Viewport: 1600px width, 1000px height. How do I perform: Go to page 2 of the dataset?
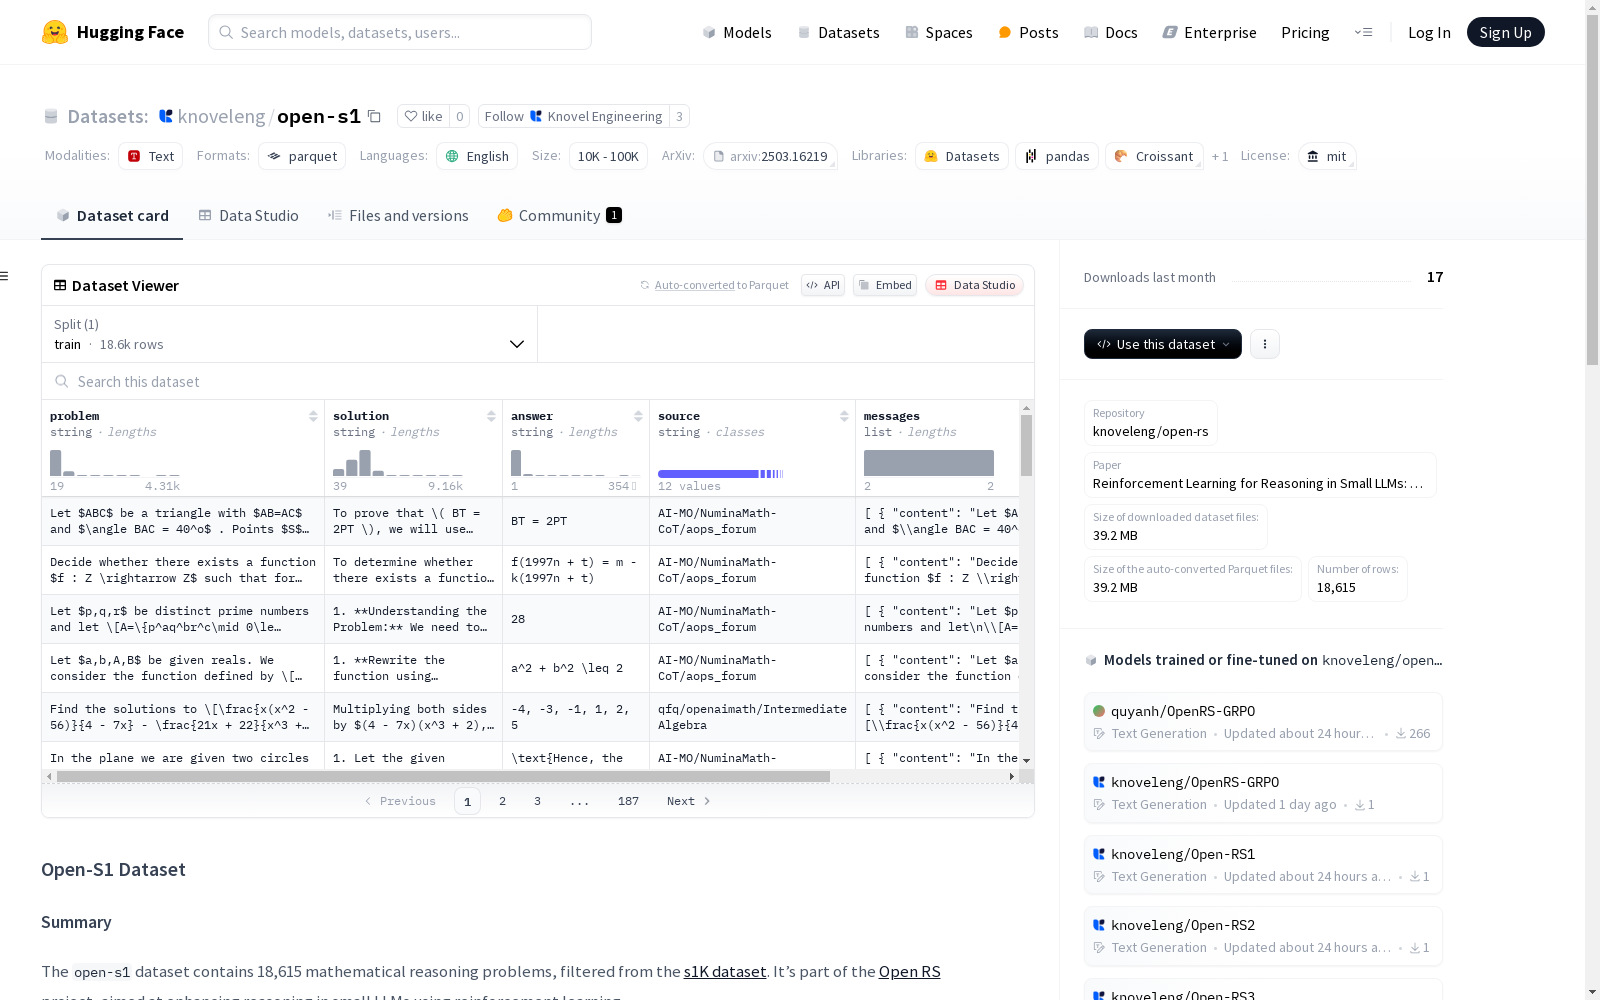click(x=502, y=801)
